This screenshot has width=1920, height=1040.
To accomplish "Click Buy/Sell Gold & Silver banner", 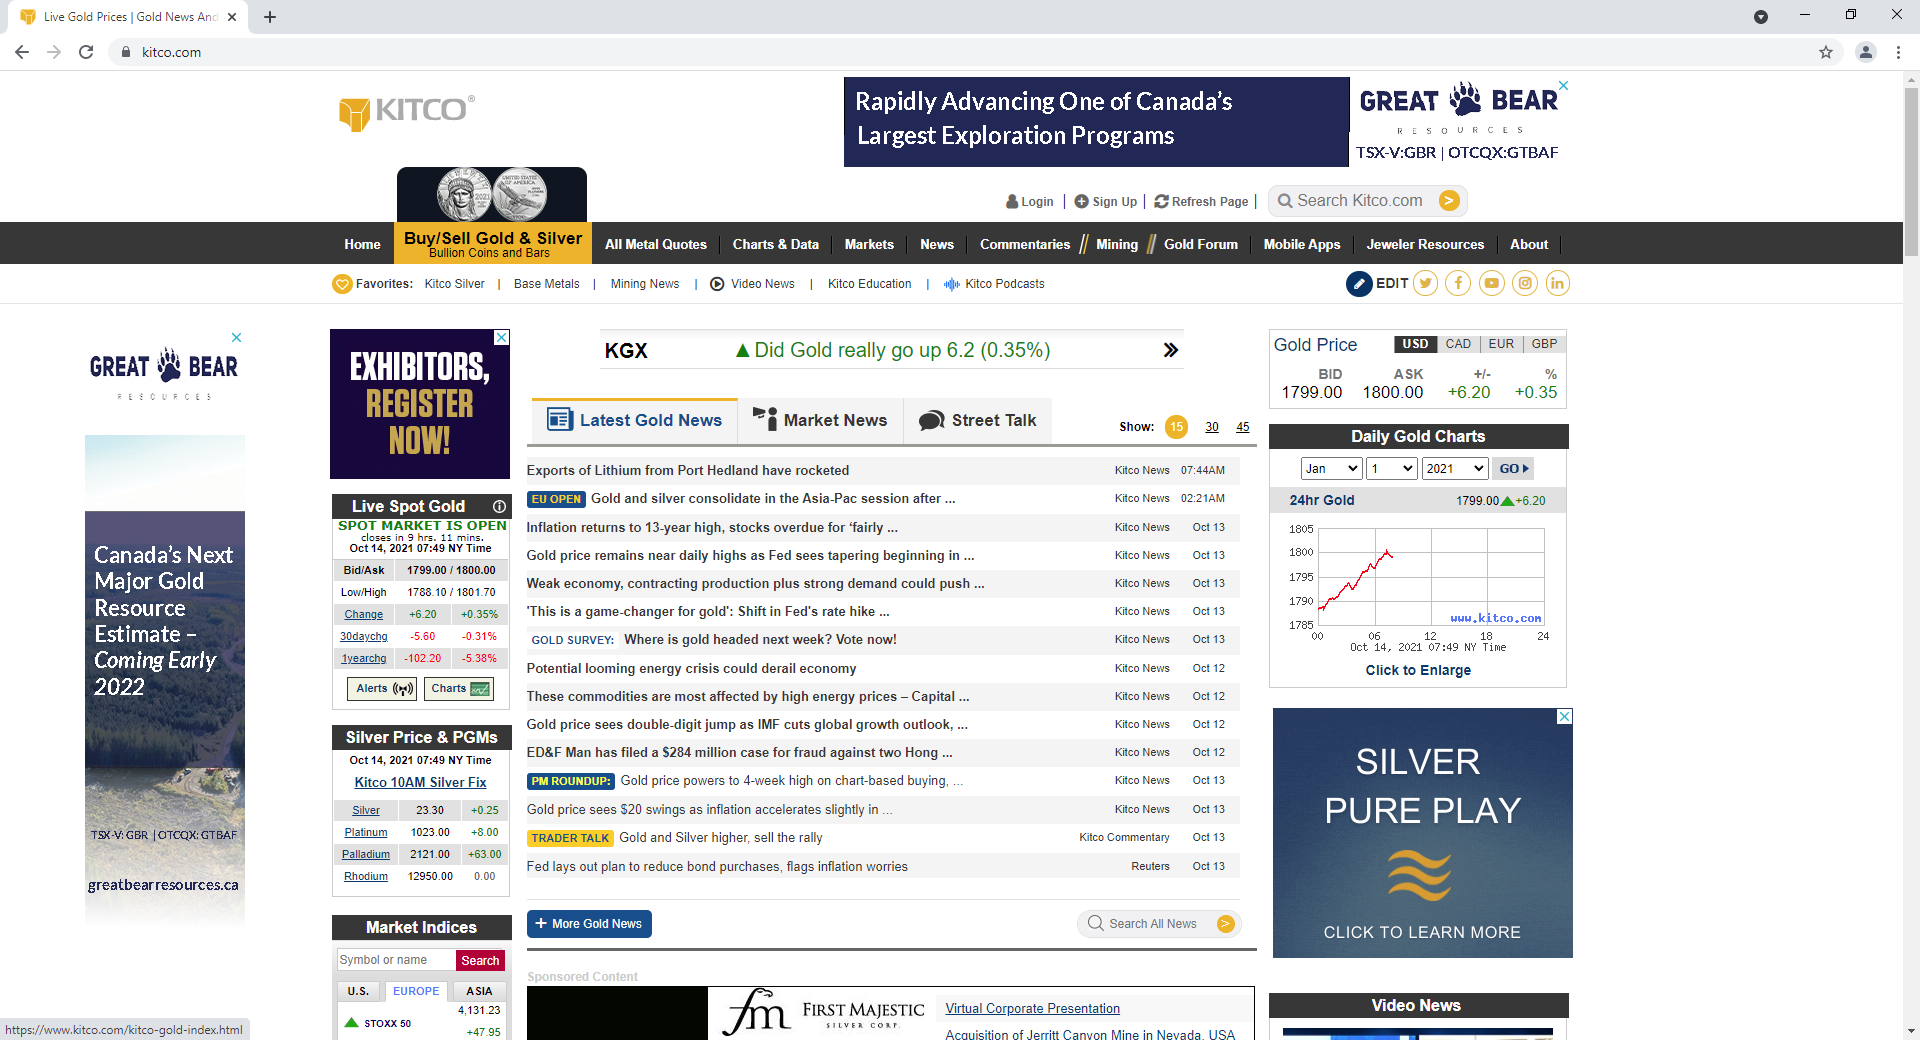I will [492, 243].
